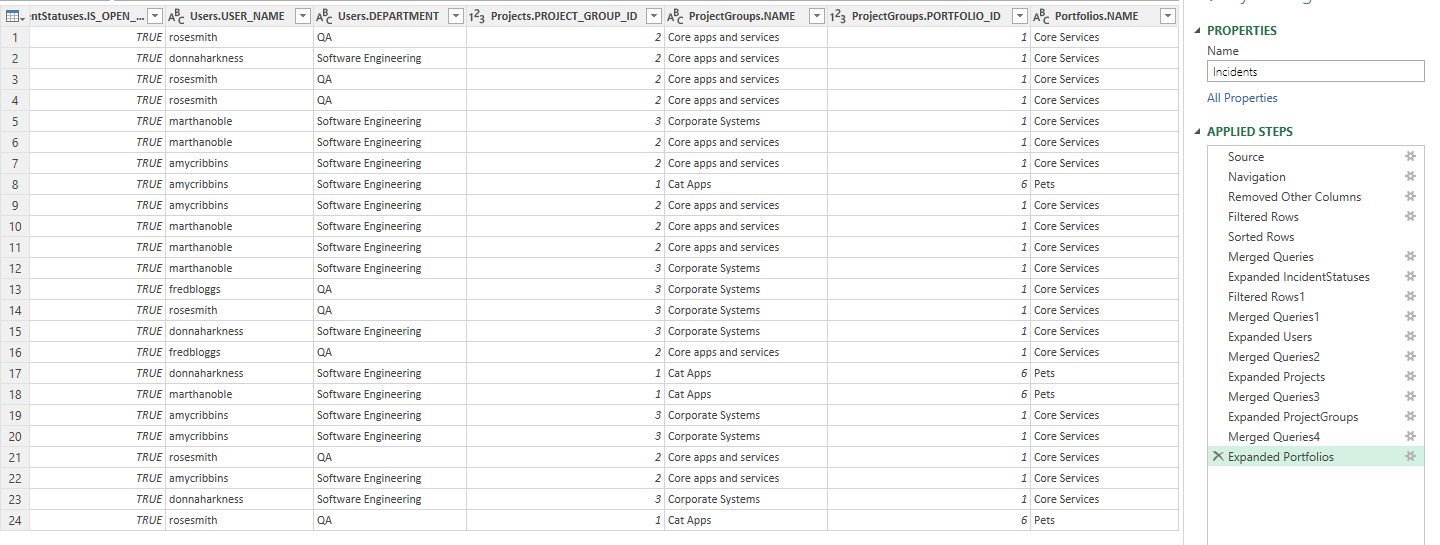The width and height of the screenshot is (1440, 545).
Task: Open filter dropdown for Users.DEPARTMENT column
Action: [x=456, y=16]
